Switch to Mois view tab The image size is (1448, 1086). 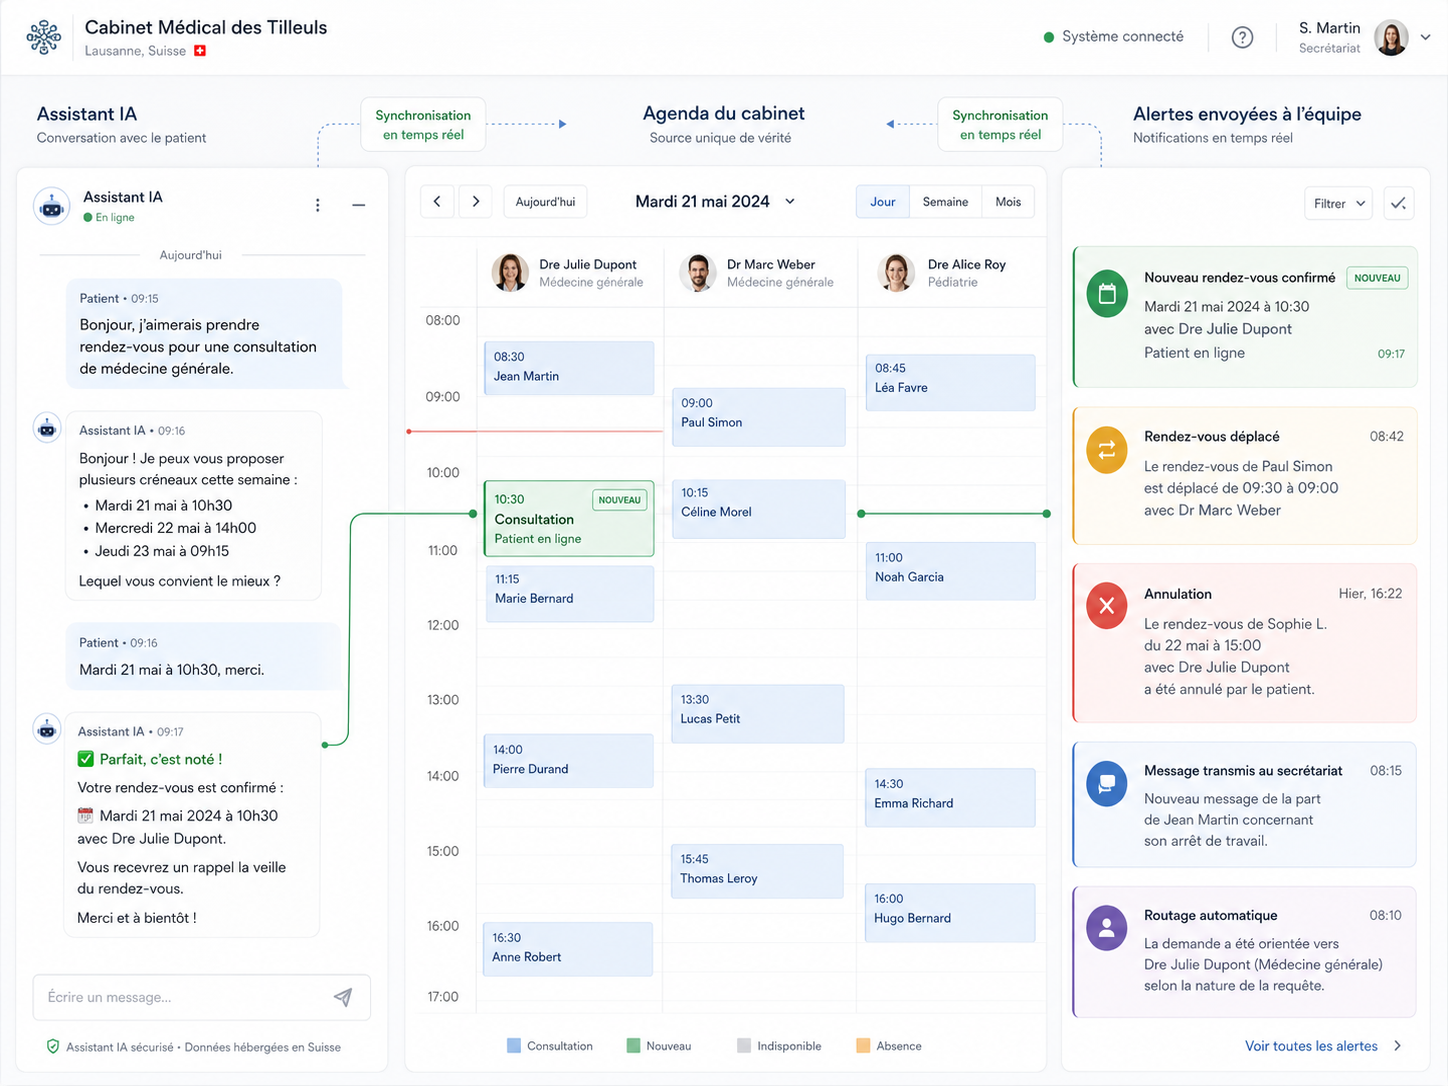point(1008,201)
